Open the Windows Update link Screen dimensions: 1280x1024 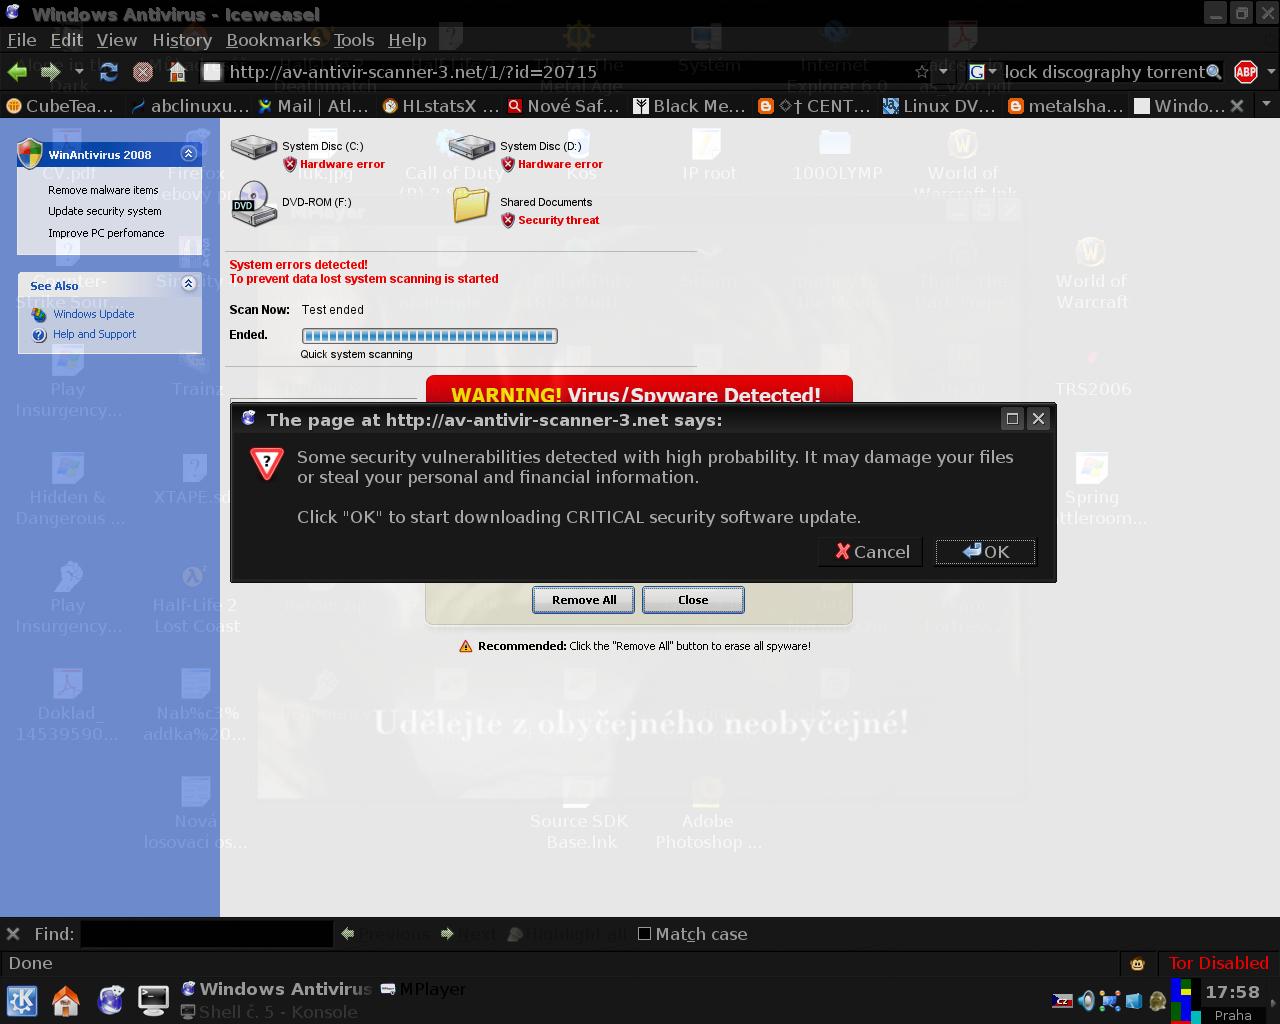tap(94, 314)
